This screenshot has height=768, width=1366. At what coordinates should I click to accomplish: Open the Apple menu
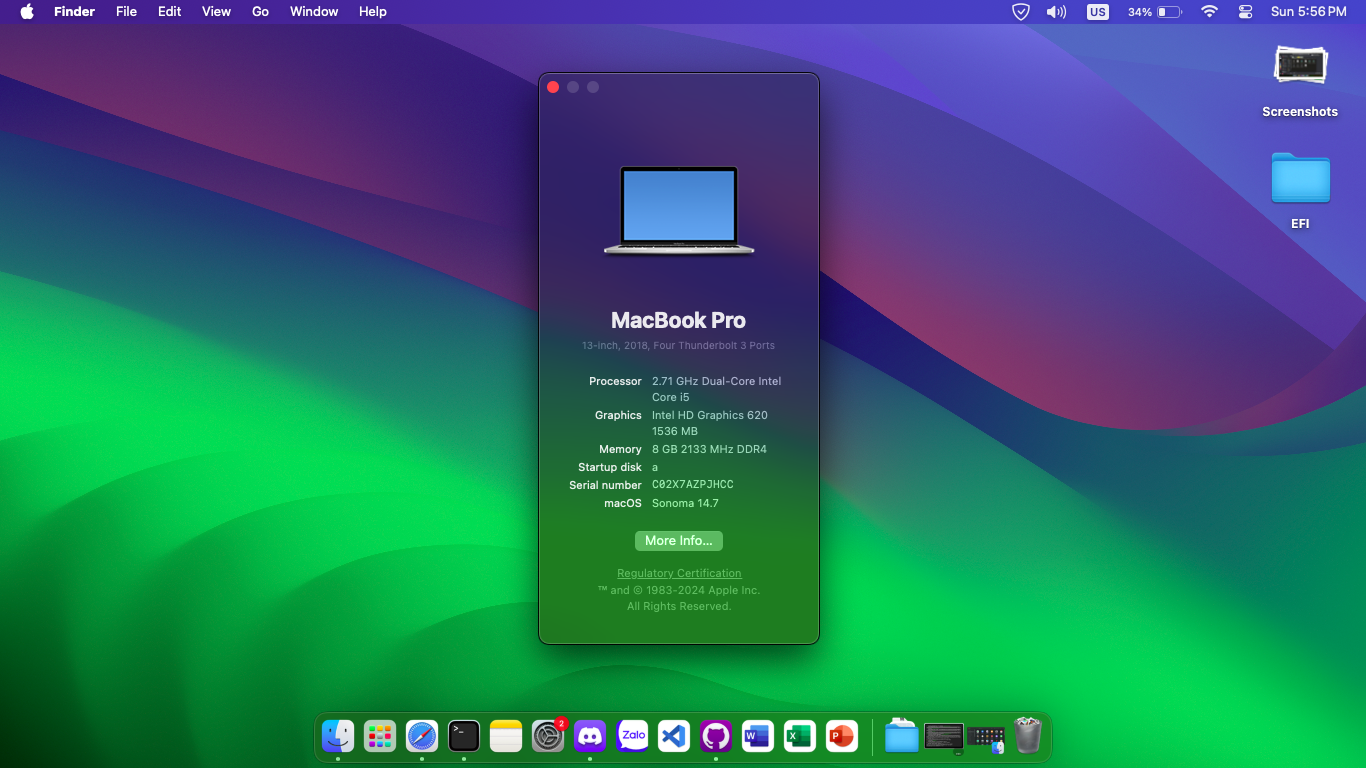coord(27,12)
